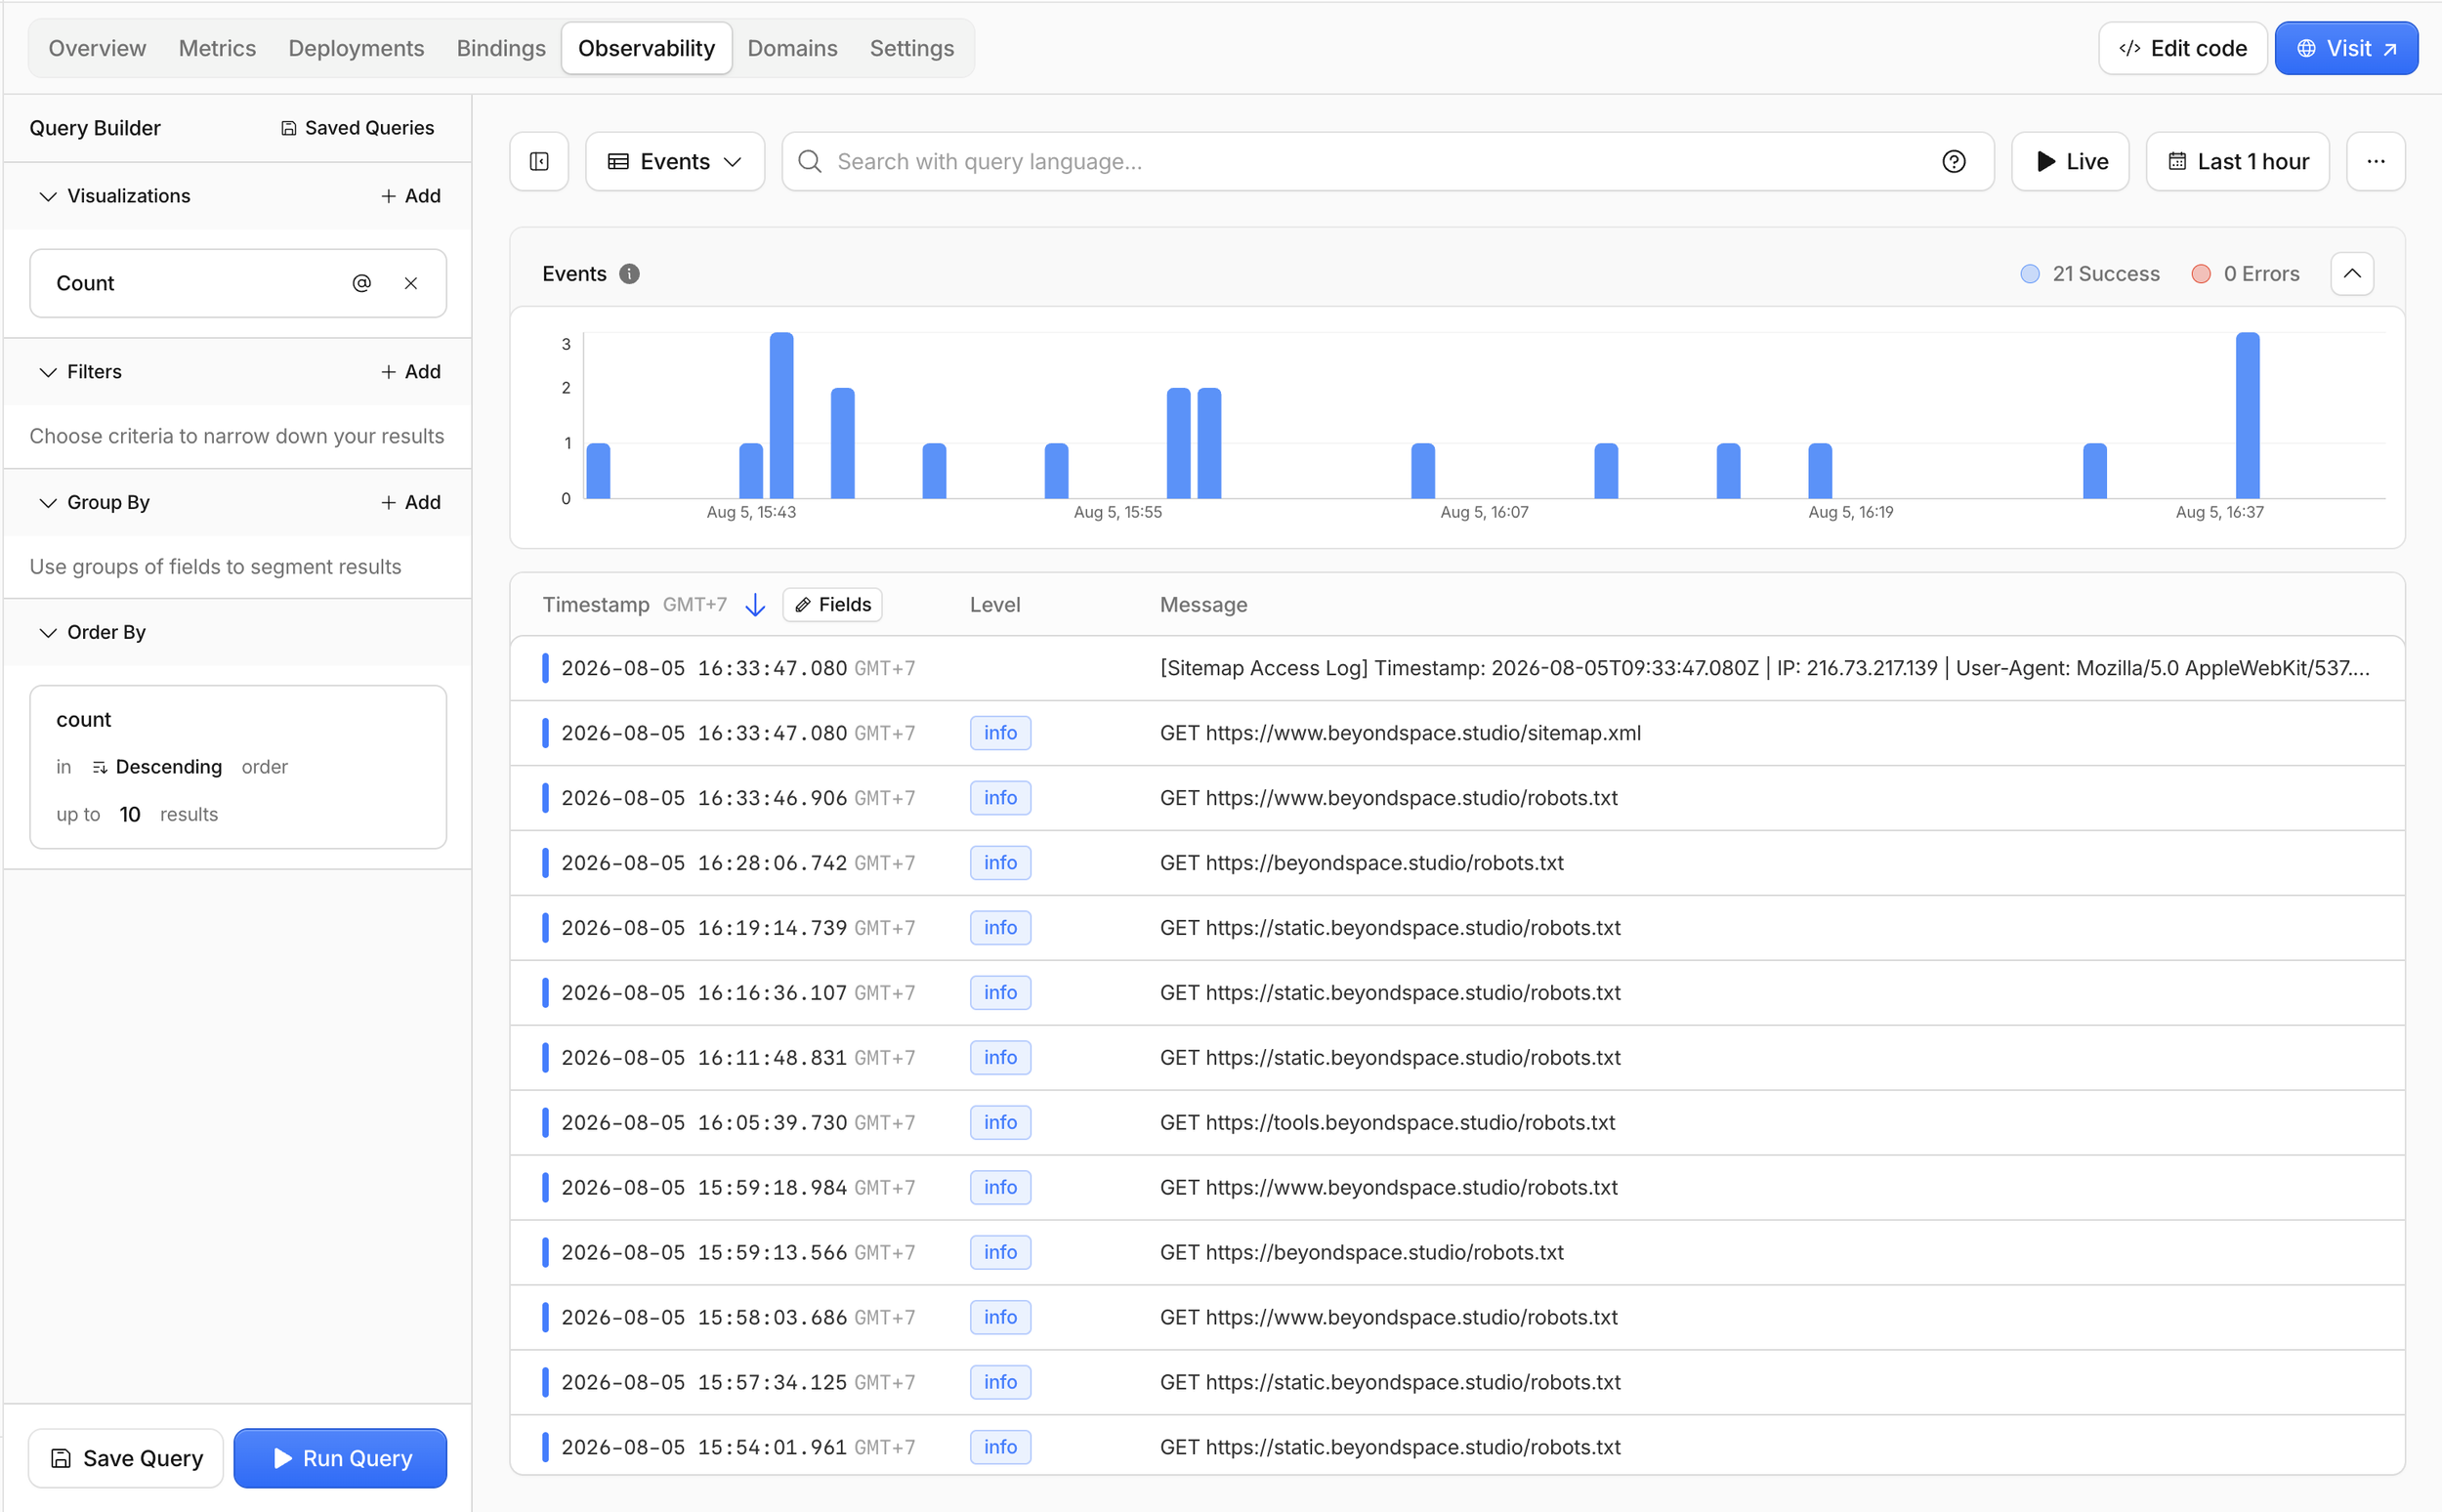The height and width of the screenshot is (1512, 2442).
Task: Open the log entry at 15:57:34.125
Action: [x=1457, y=1382]
